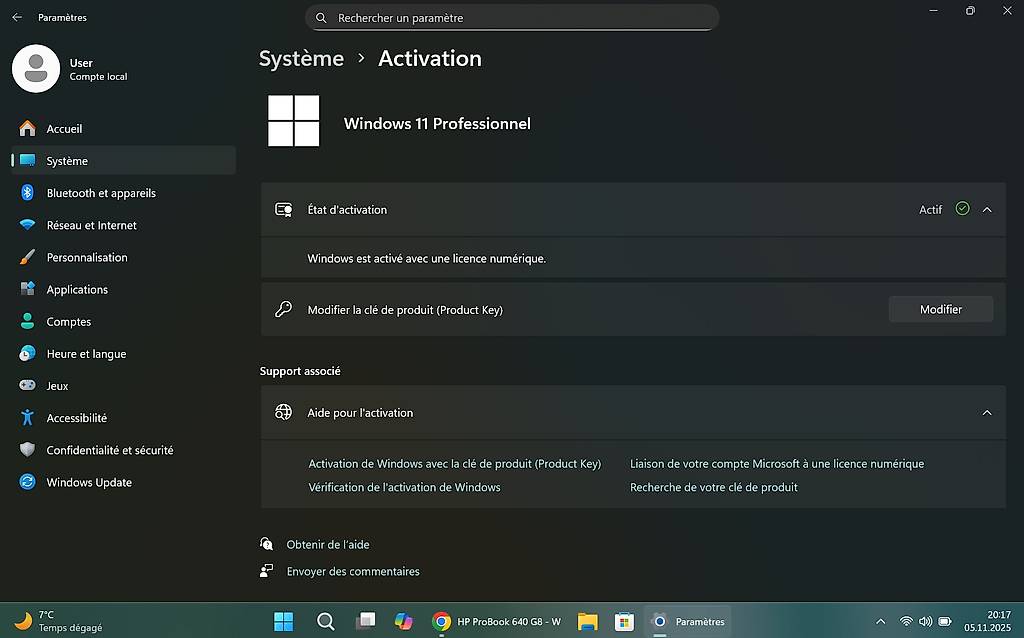
Task: Open Vérification de l'activation de Windows link
Action: tap(404, 488)
